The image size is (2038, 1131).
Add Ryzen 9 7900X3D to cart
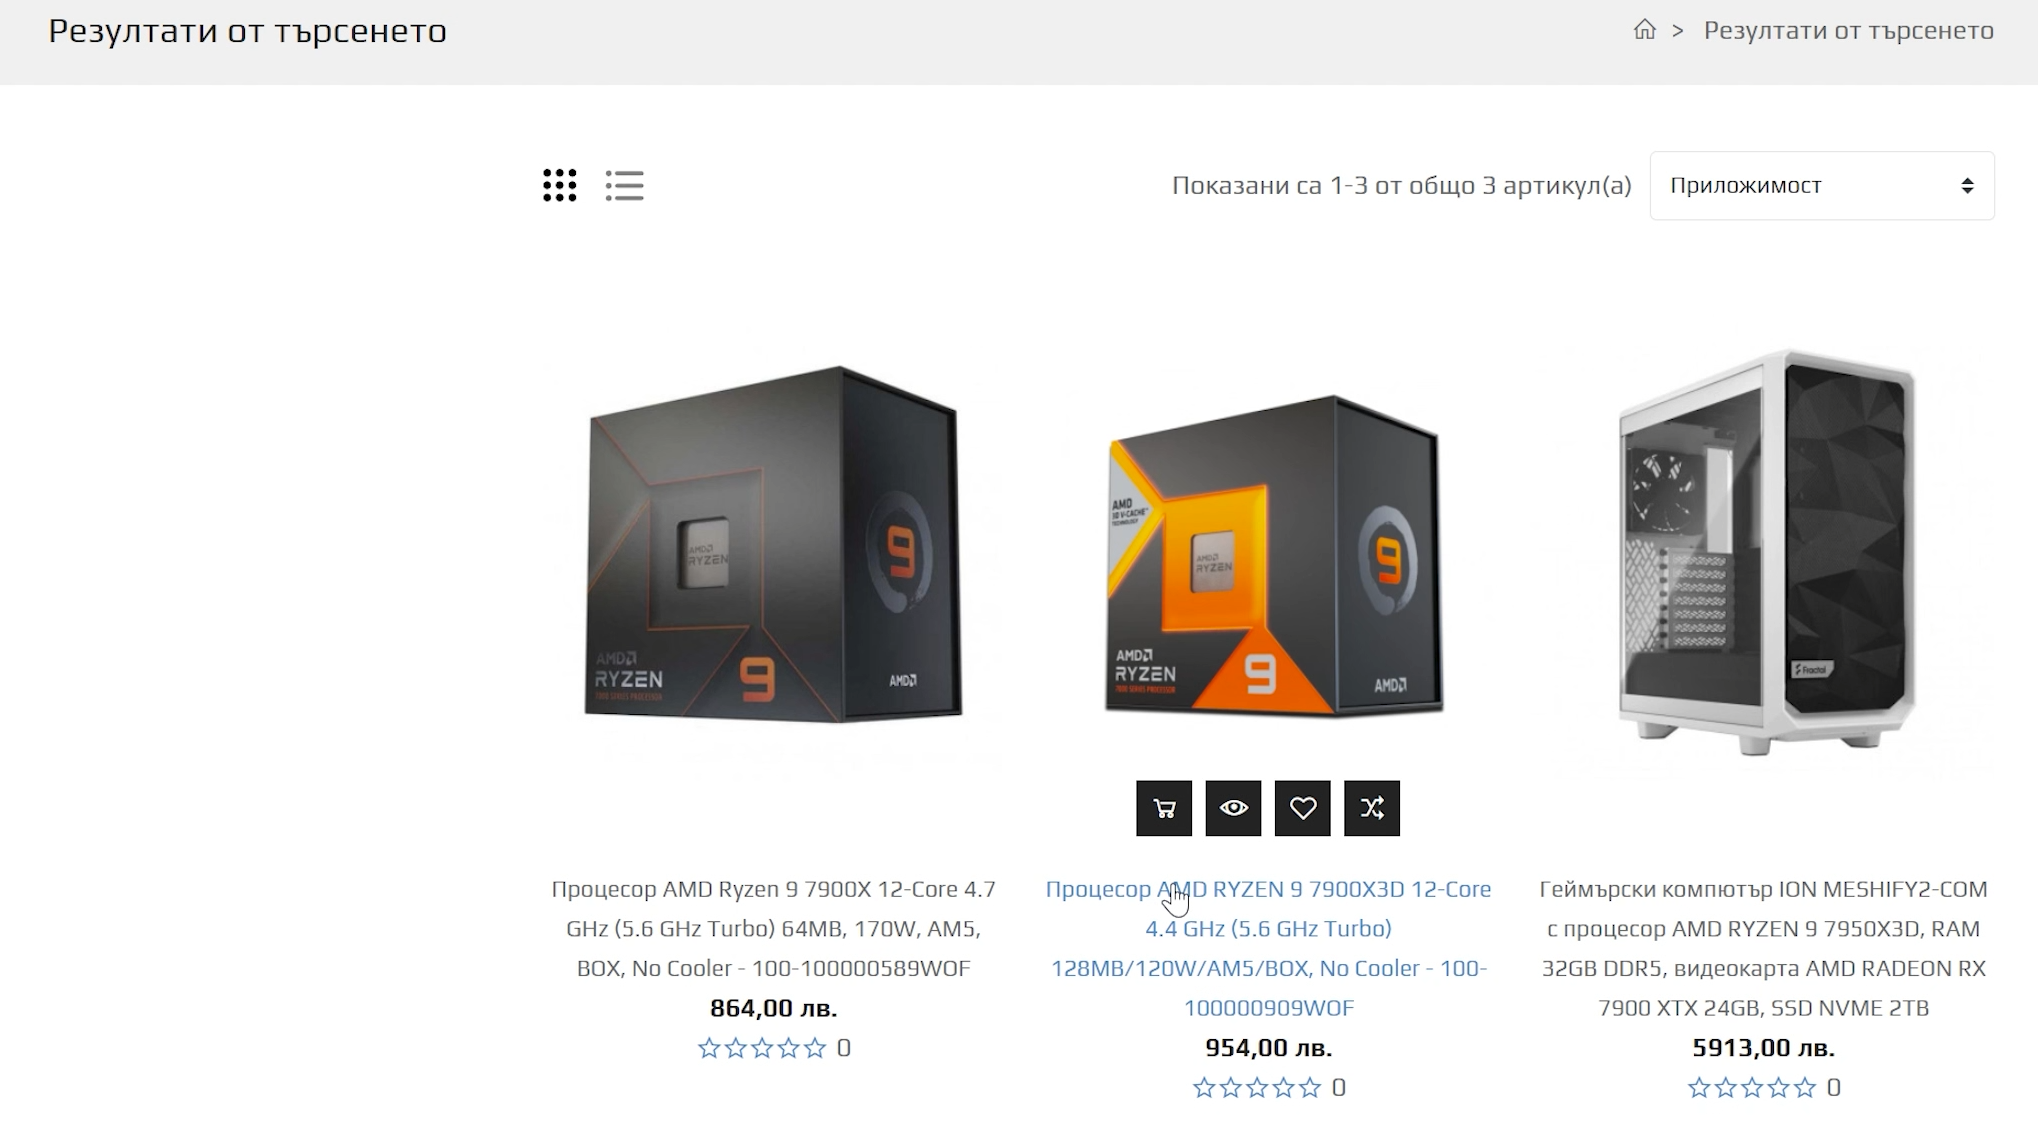1164,808
